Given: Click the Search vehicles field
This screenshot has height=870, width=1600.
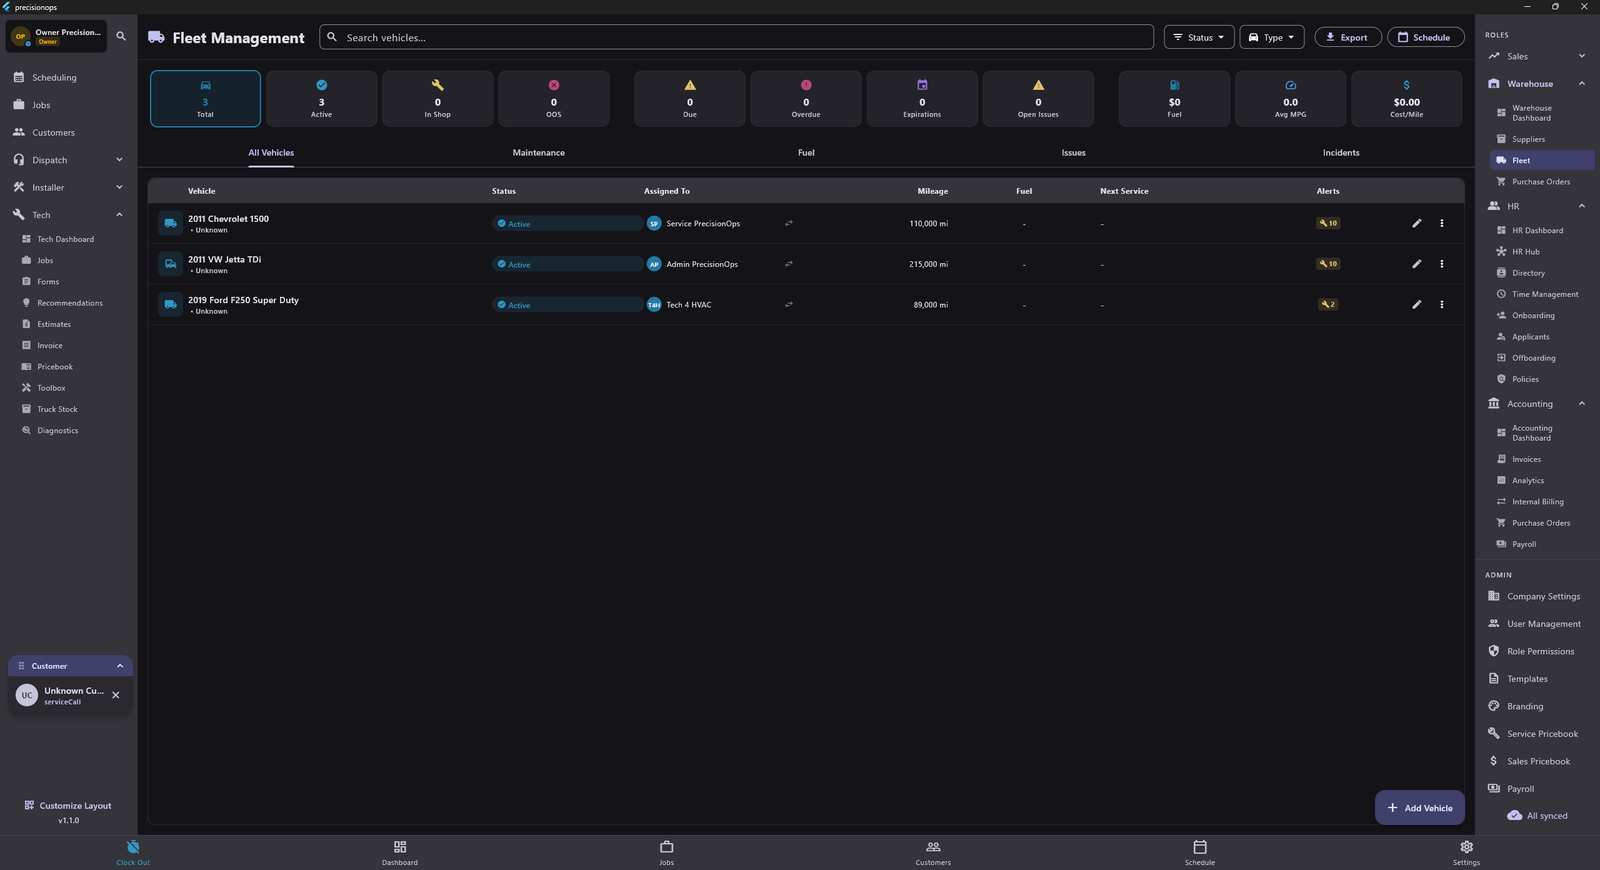Looking at the screenshot, I should [x=736, y=37].
